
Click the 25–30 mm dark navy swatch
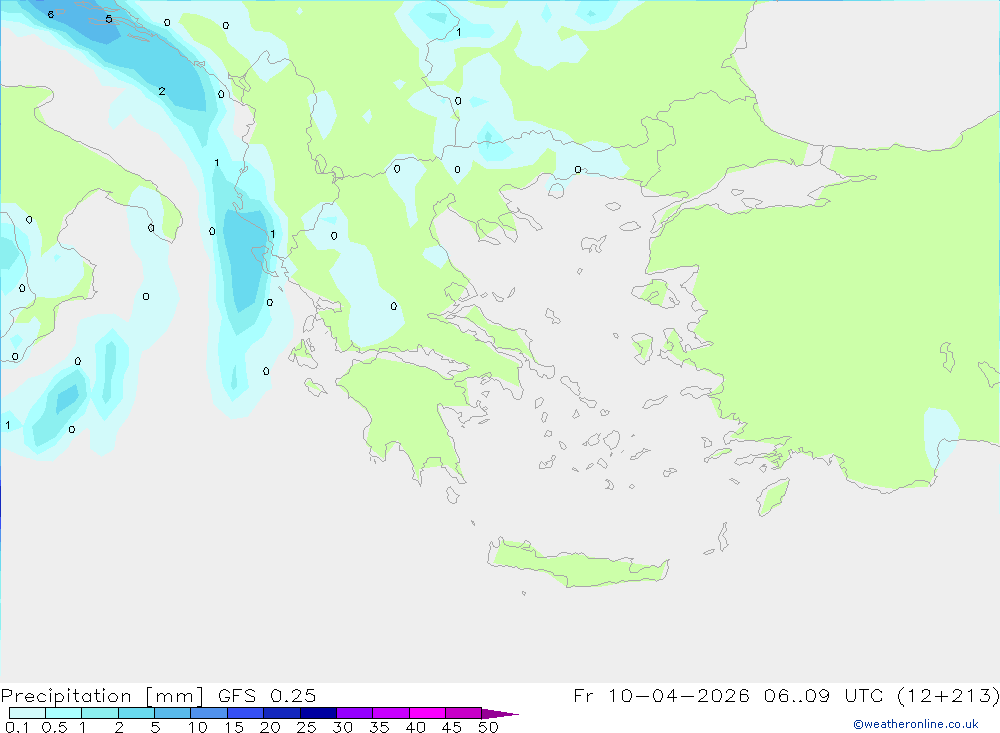(x=318, y=713)
